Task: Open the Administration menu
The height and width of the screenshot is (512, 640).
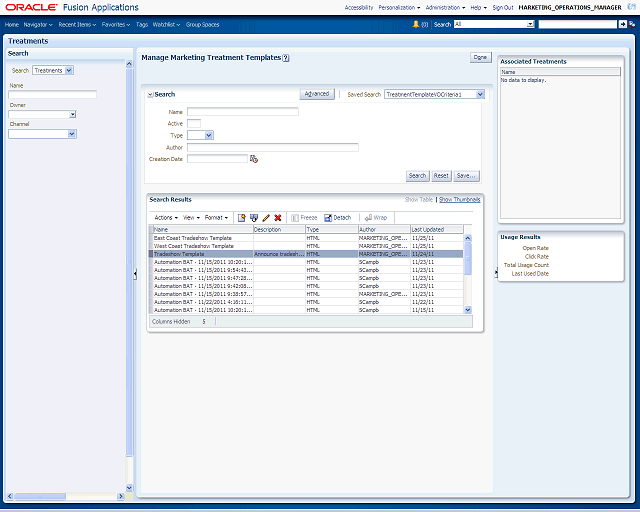Action: point(445,7)
